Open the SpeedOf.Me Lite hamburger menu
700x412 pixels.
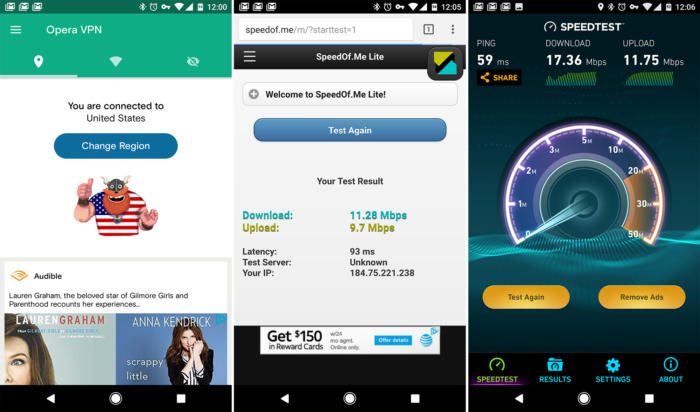(x=250, y=57)
